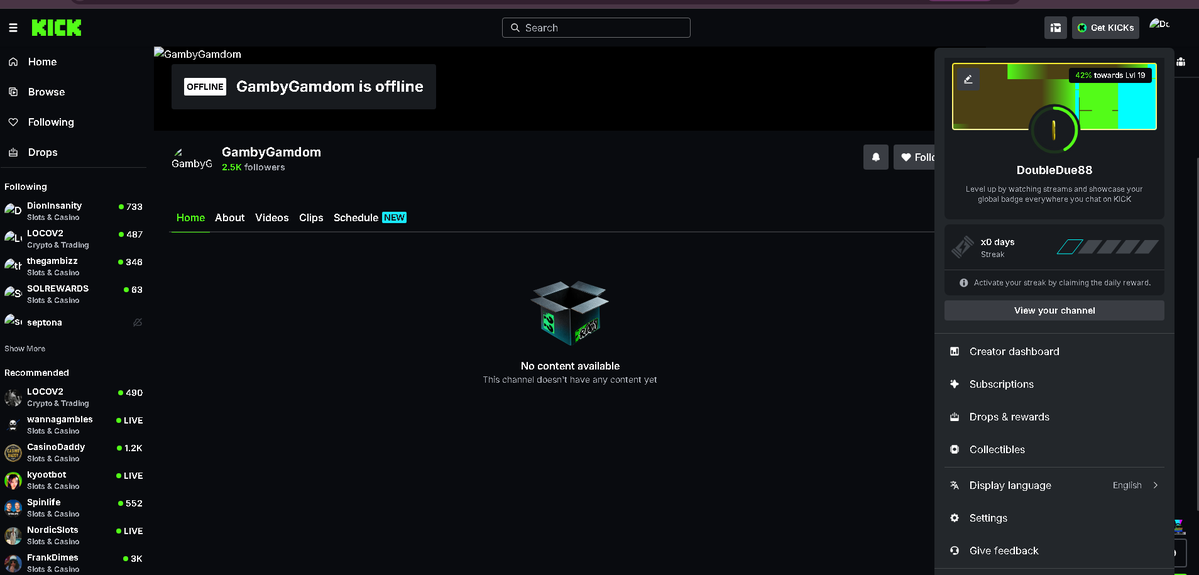Open kyootbot recommended channel
Viewport: 1199px width, 575px height.
click(73, 479)
